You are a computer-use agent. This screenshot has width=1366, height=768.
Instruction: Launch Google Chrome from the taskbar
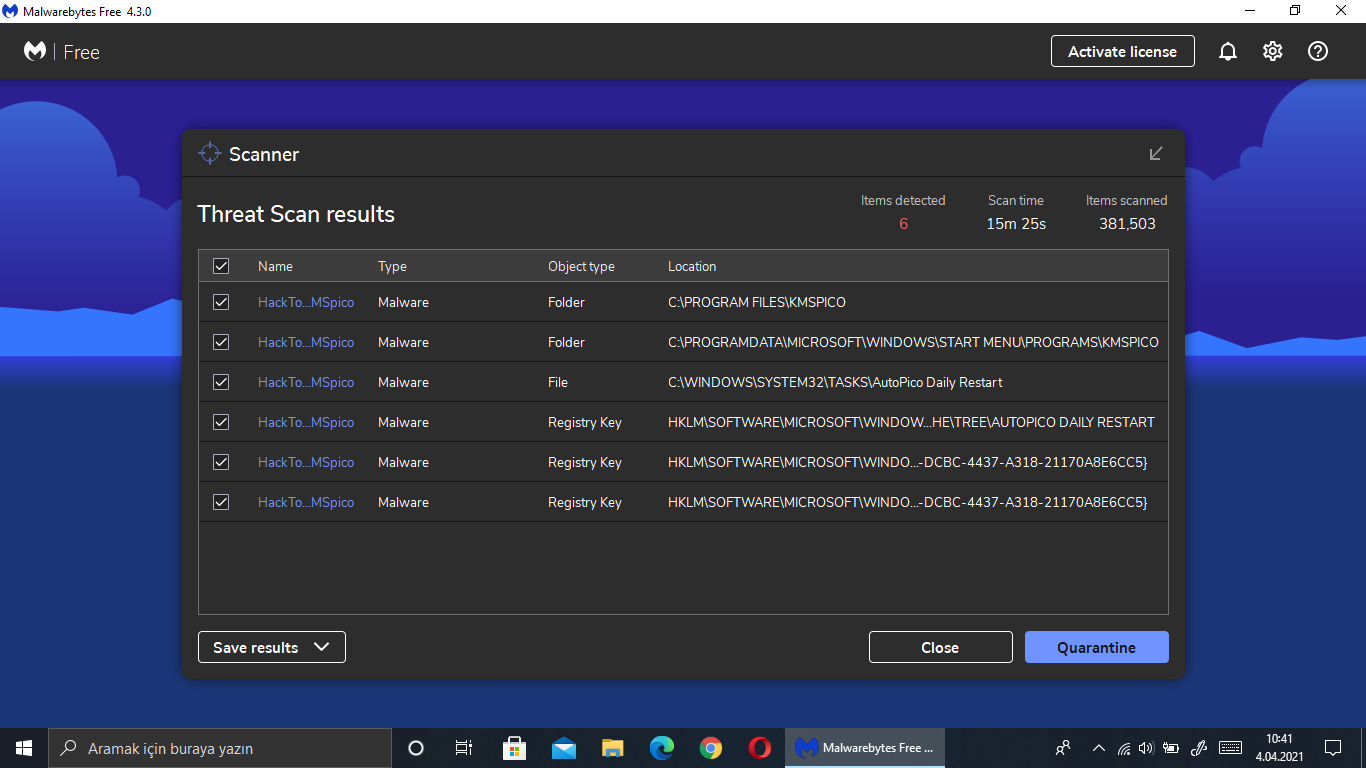(711, 748)
